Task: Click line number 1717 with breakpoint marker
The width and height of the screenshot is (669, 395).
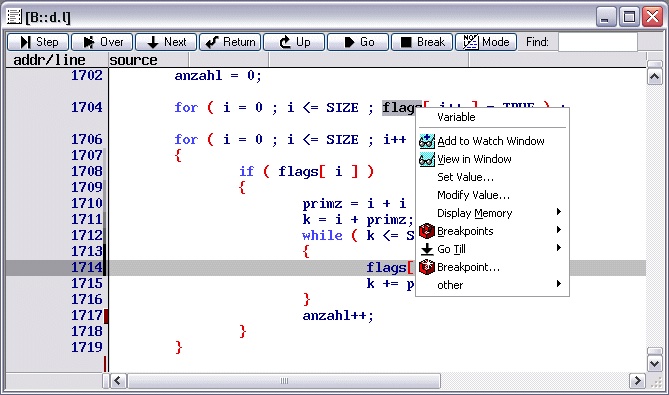Action: point(87,316)
